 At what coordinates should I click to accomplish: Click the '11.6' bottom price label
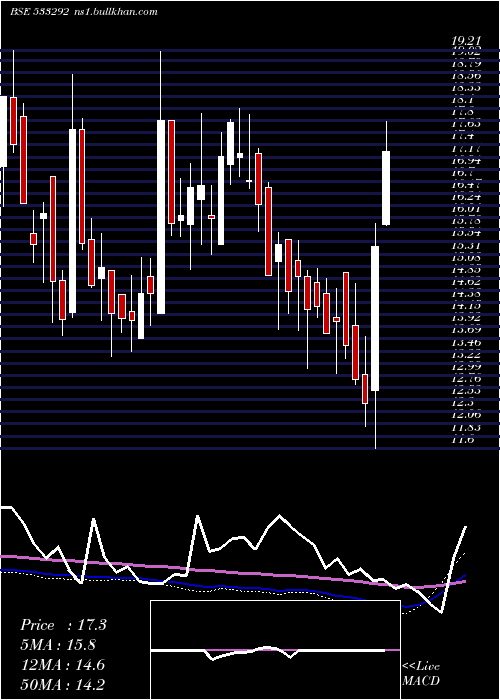tap(463, 440)
